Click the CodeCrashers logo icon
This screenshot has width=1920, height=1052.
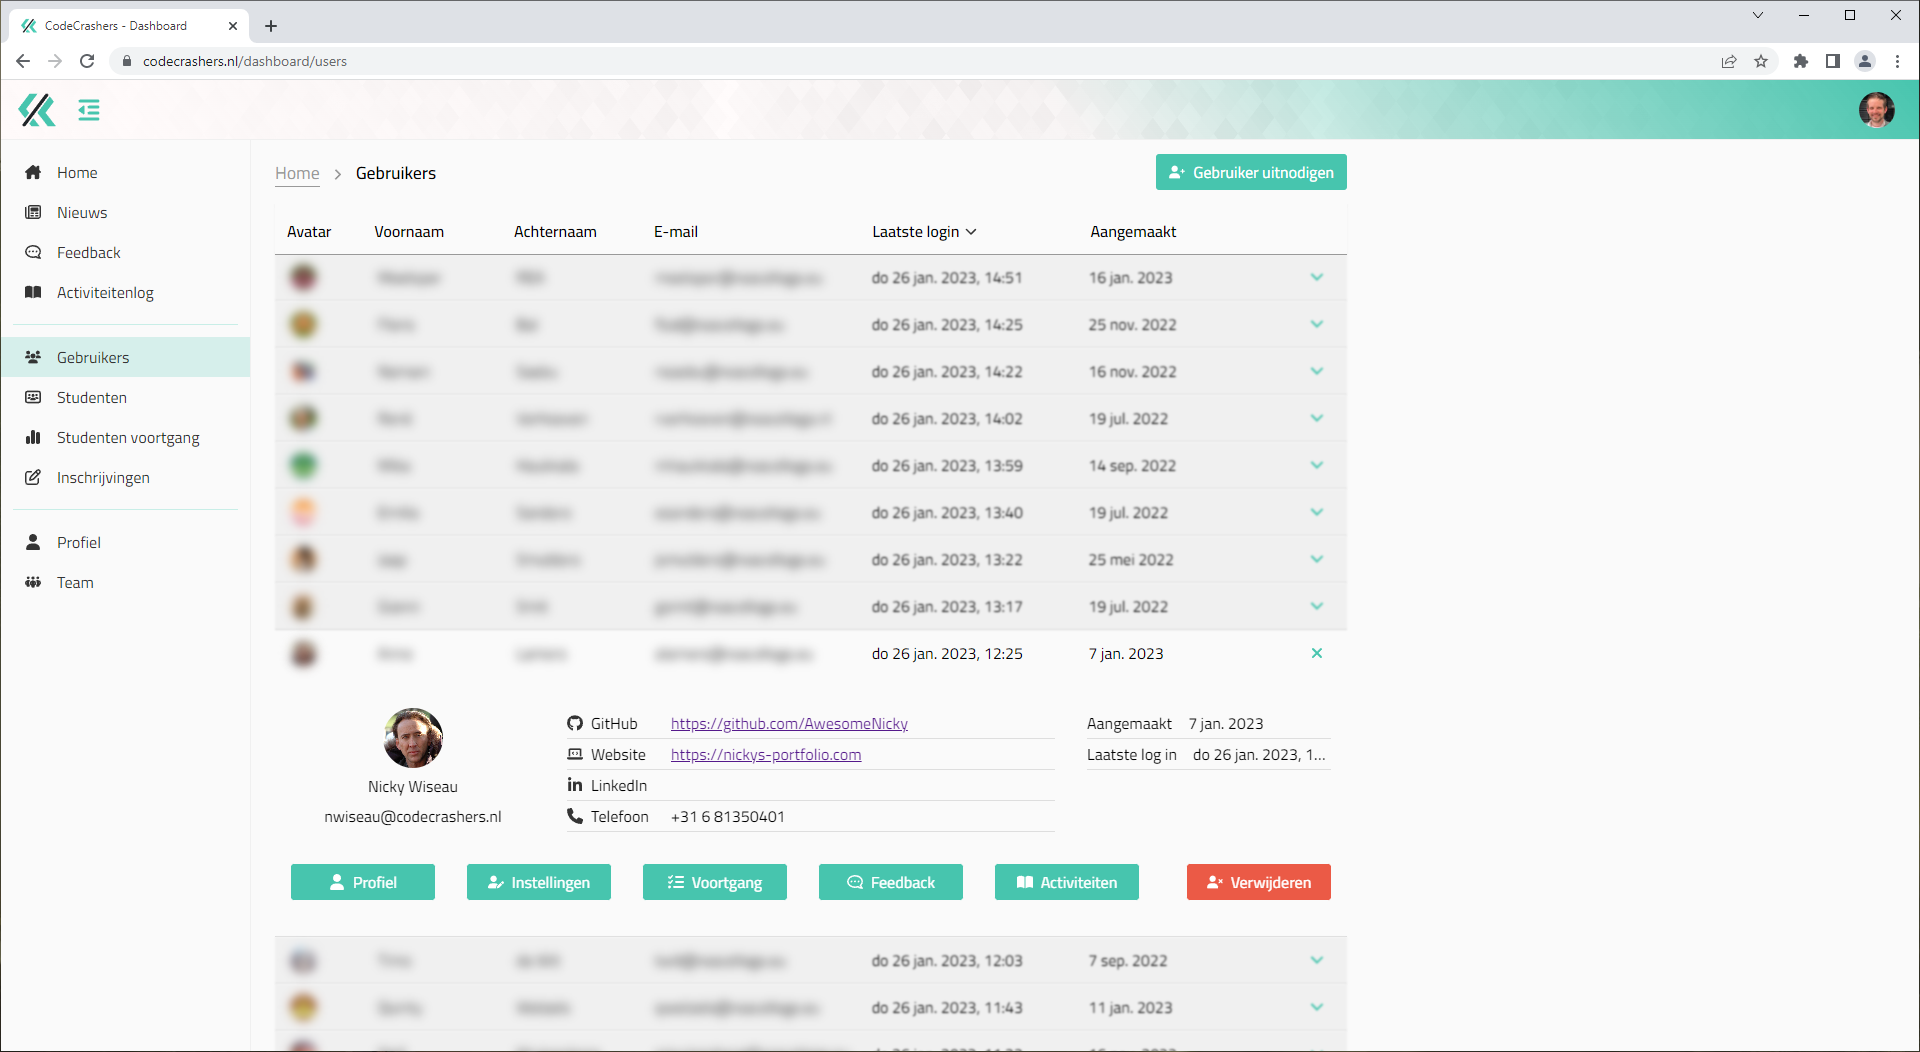[x=37, y=110]
